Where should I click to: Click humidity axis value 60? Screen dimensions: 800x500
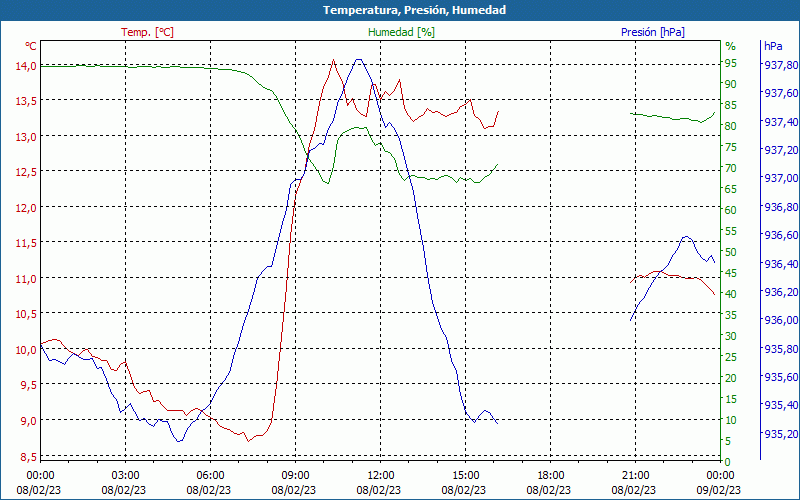click(x=731, y=210)
